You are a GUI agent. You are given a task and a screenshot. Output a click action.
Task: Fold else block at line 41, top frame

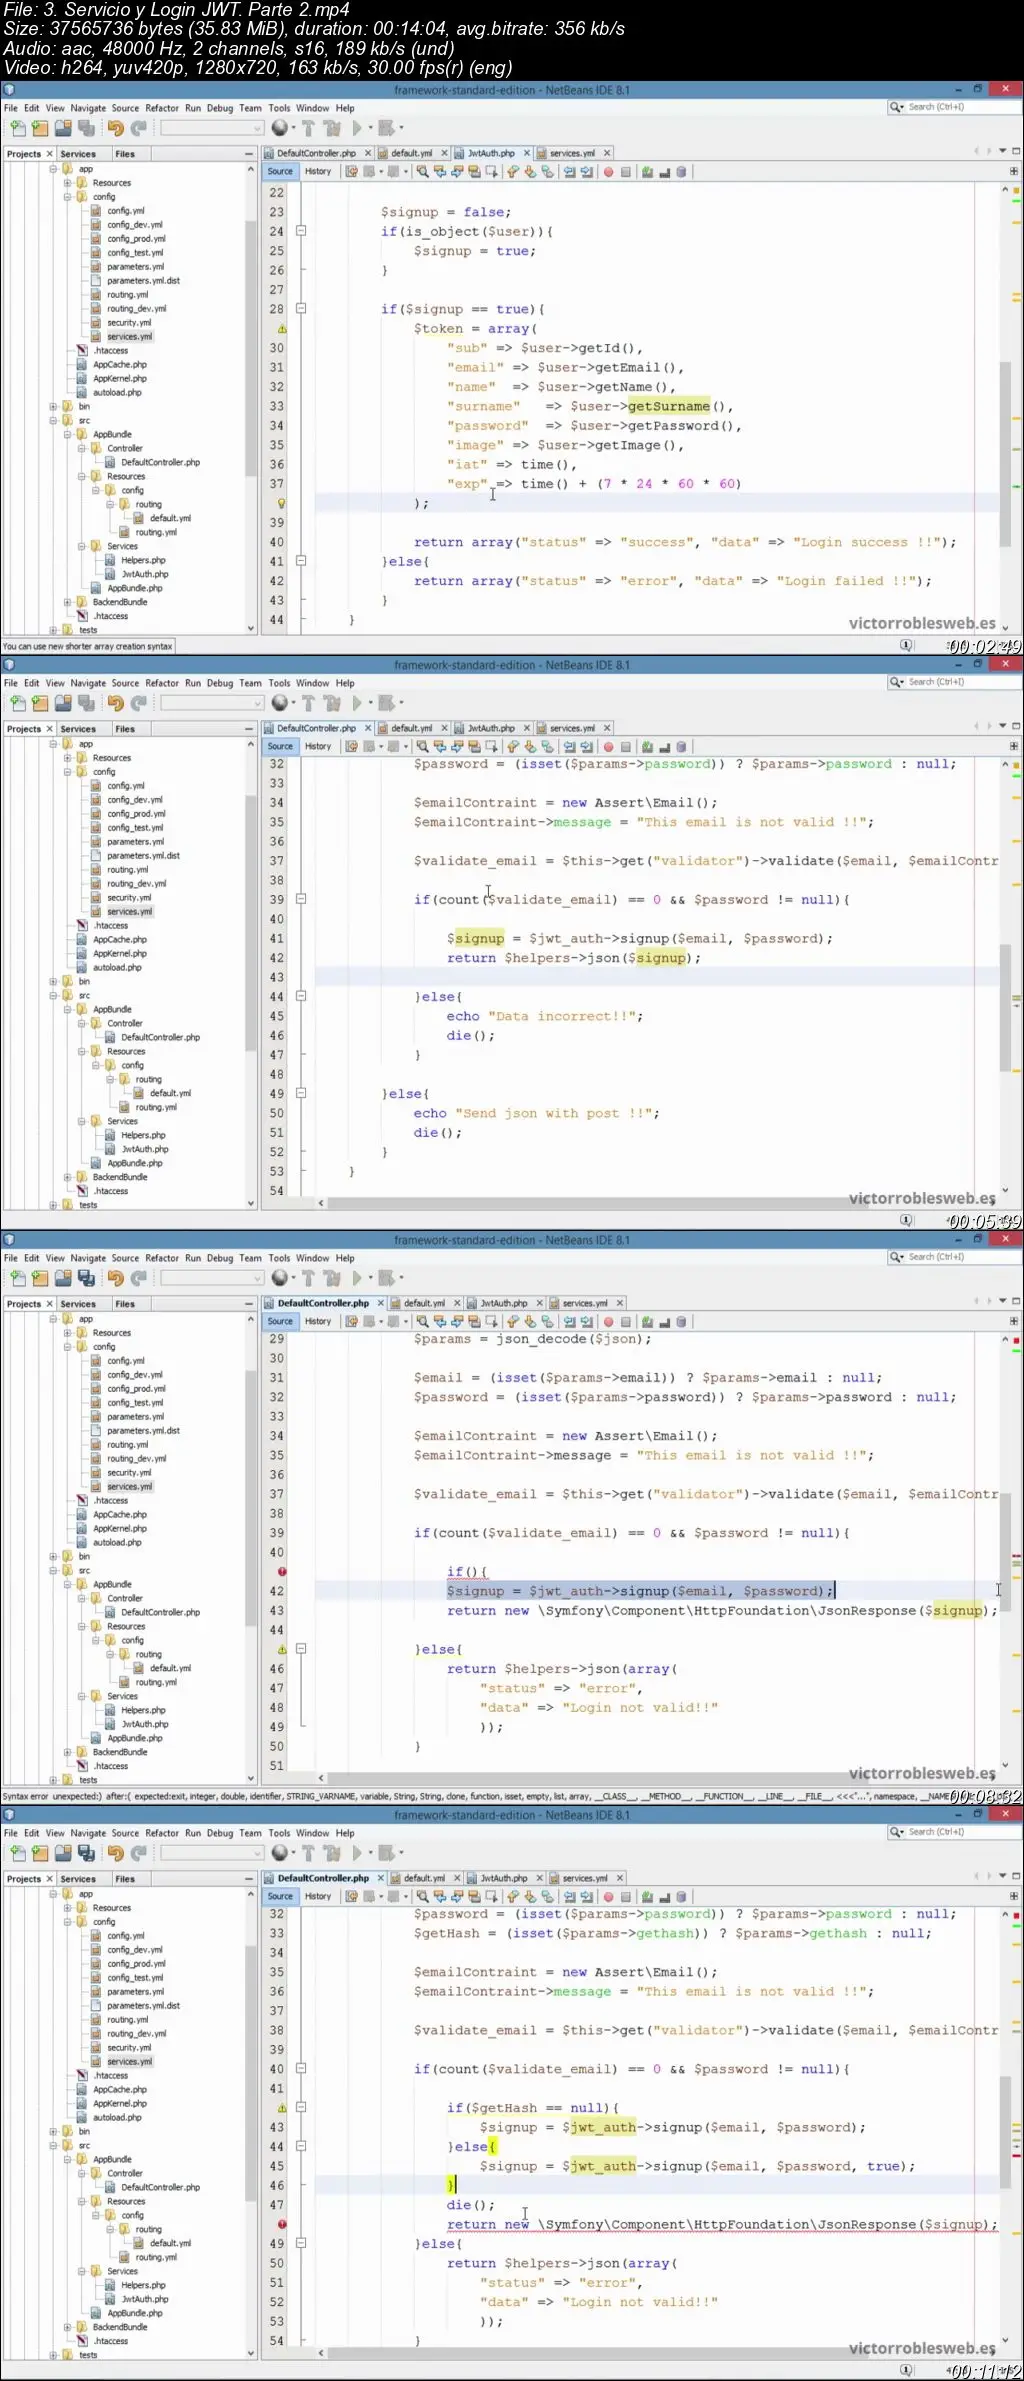tap(300, 561)
